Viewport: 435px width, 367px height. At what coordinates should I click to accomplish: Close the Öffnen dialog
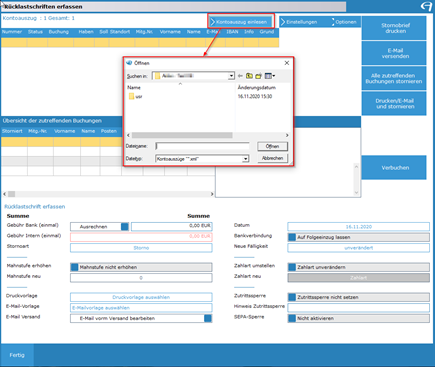coord(287,63)
